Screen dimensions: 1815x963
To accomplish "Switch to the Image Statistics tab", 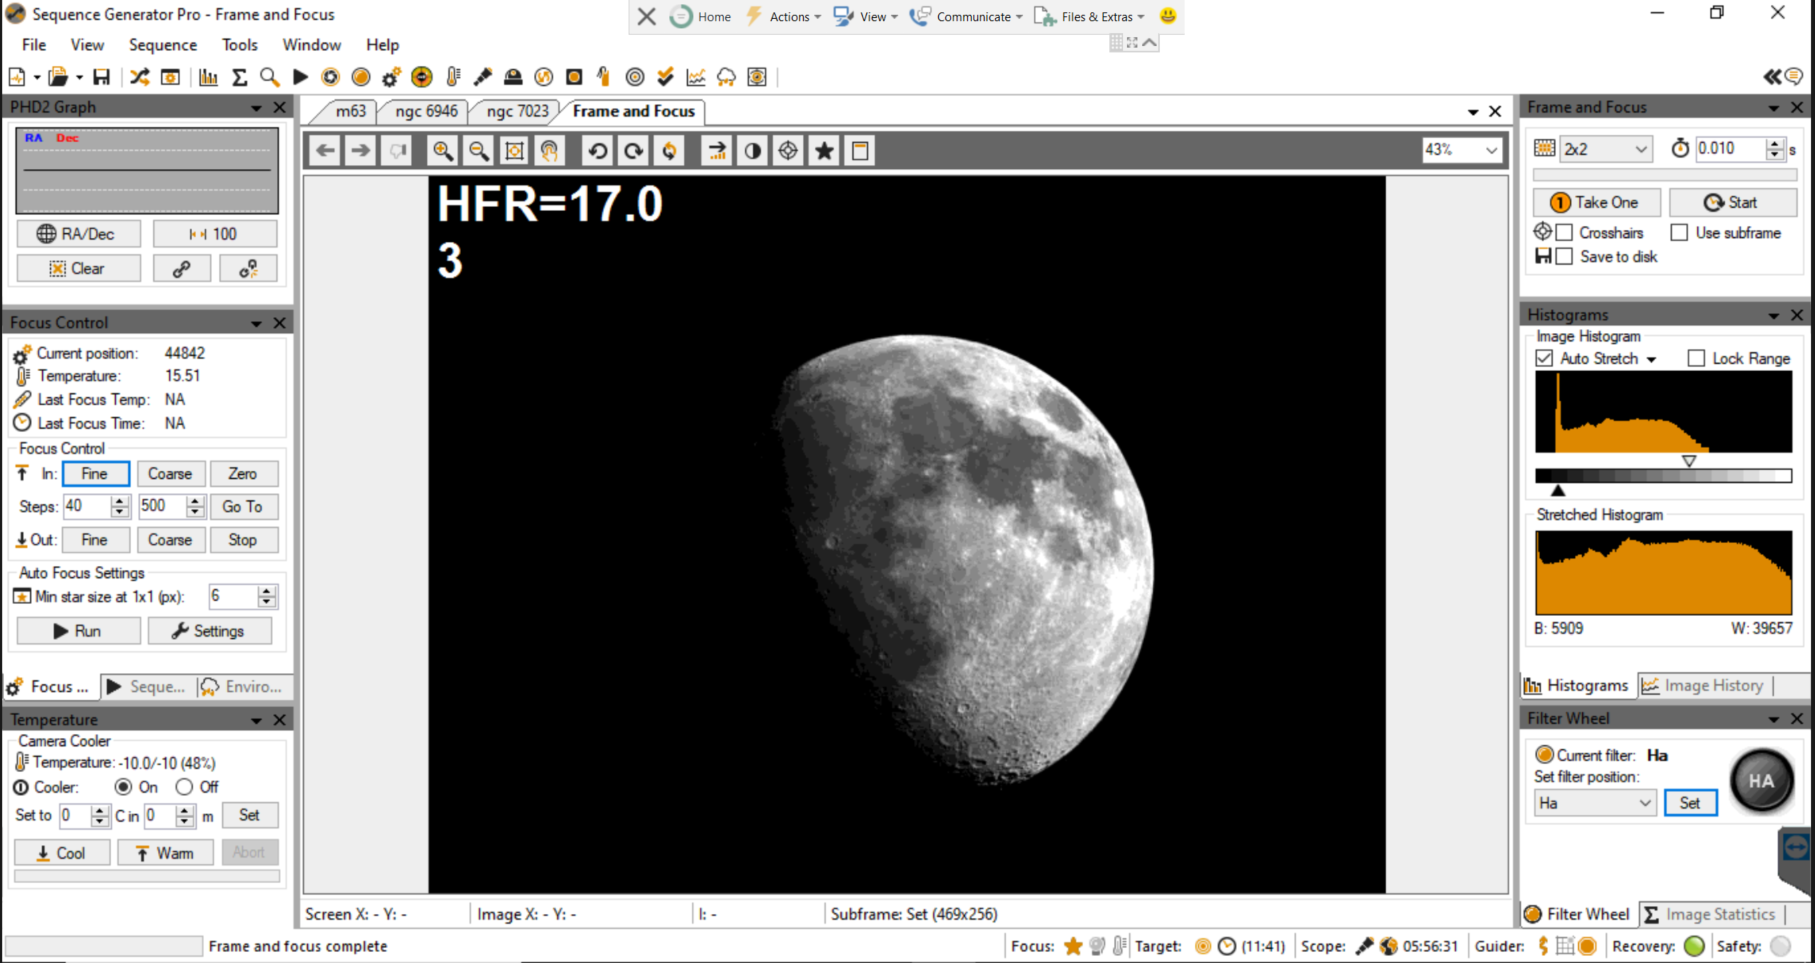I will 1709,914.
